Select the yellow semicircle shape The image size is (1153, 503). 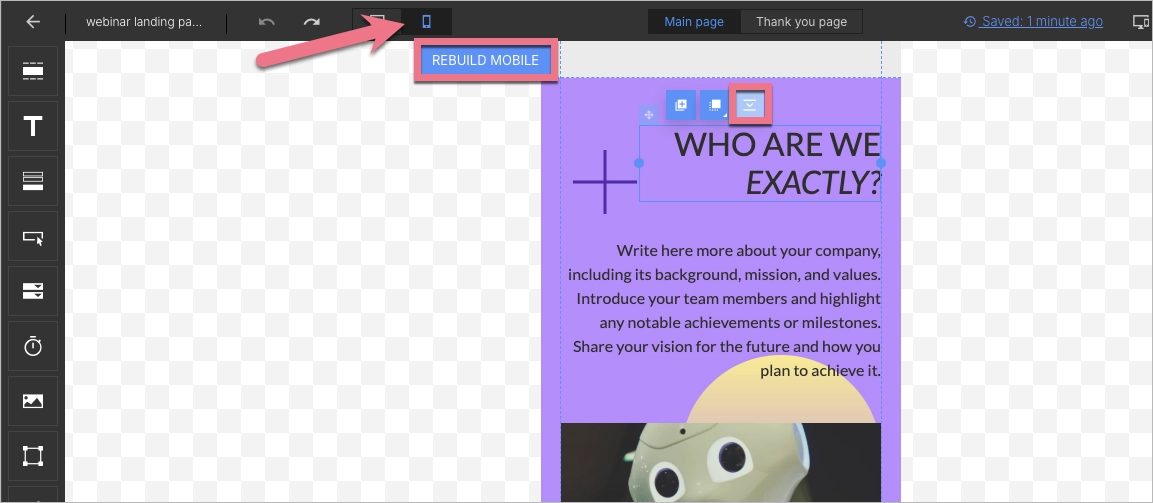click(x=781, y=401)
